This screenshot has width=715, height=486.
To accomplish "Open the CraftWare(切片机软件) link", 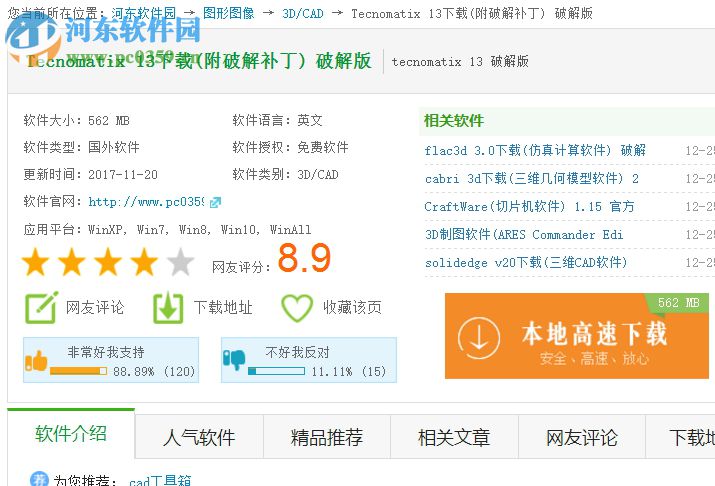I will [x=529, y=206].
